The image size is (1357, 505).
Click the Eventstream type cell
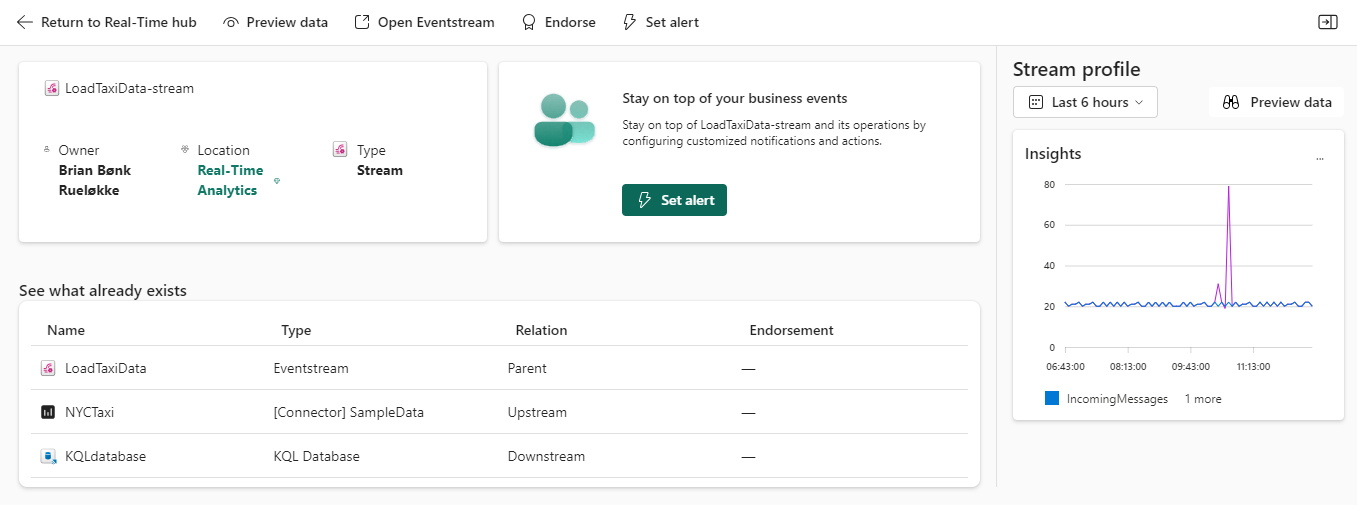[311, 368]
